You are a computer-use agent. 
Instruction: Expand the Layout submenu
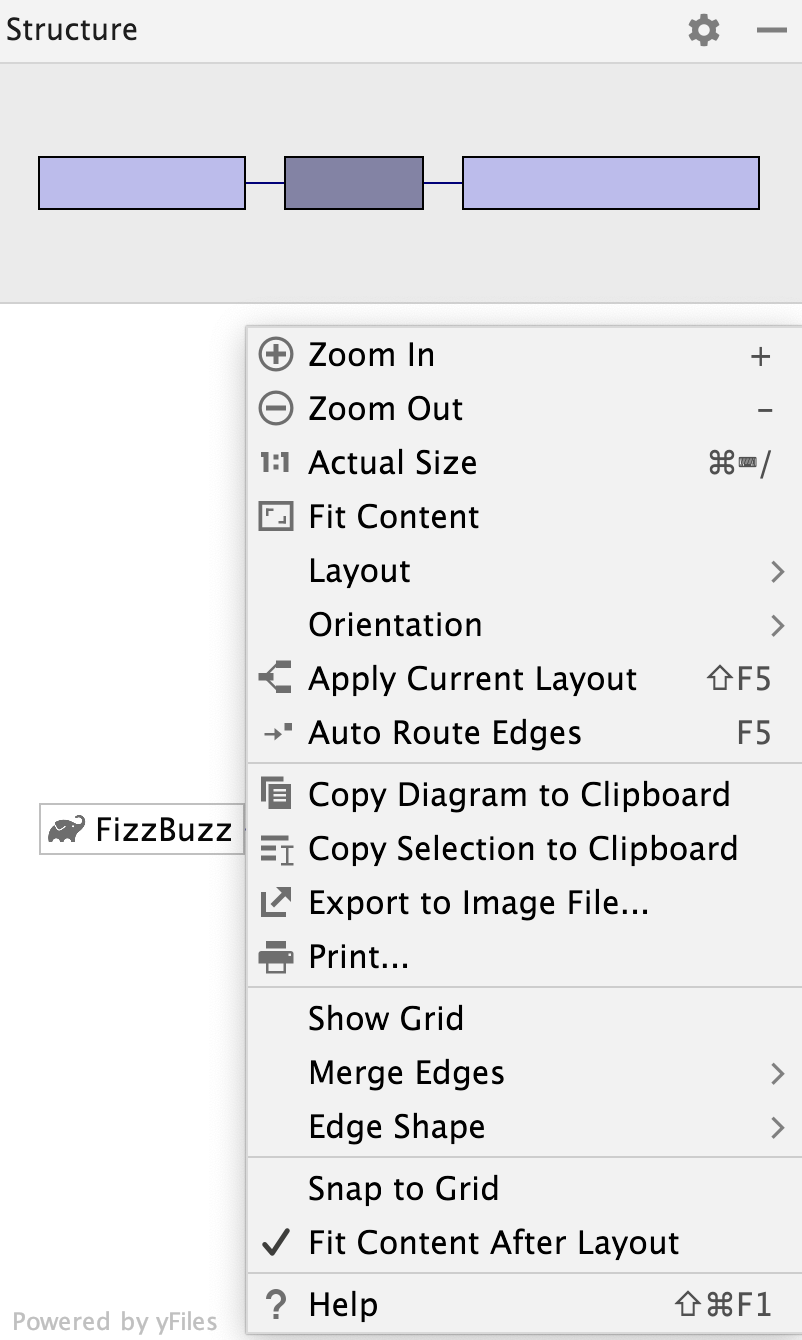point(360,570)
